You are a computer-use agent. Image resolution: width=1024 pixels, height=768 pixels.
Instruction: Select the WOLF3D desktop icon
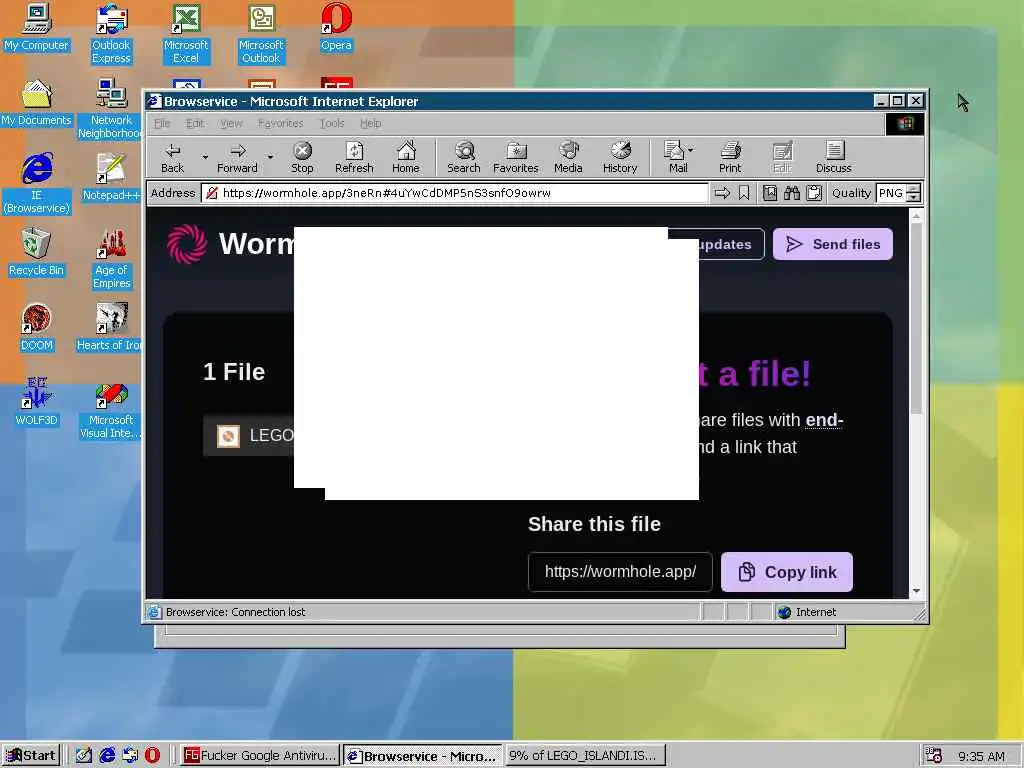[36, 403]
